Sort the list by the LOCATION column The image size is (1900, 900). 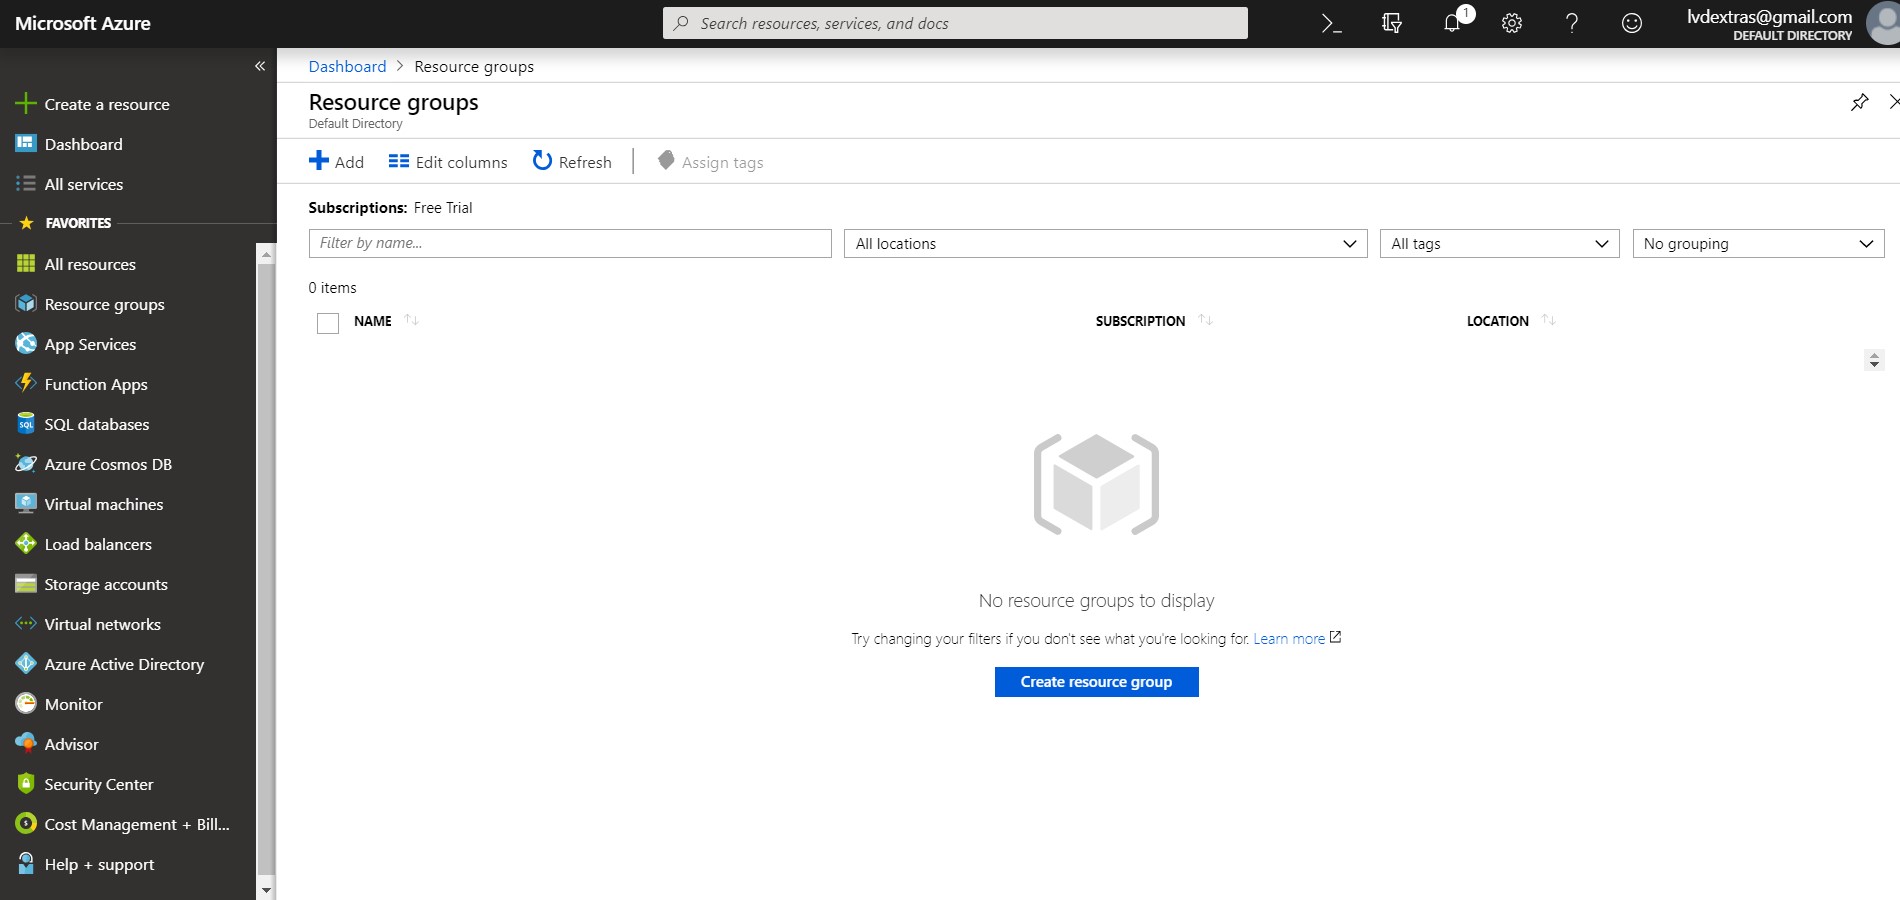click(1497, 321)
